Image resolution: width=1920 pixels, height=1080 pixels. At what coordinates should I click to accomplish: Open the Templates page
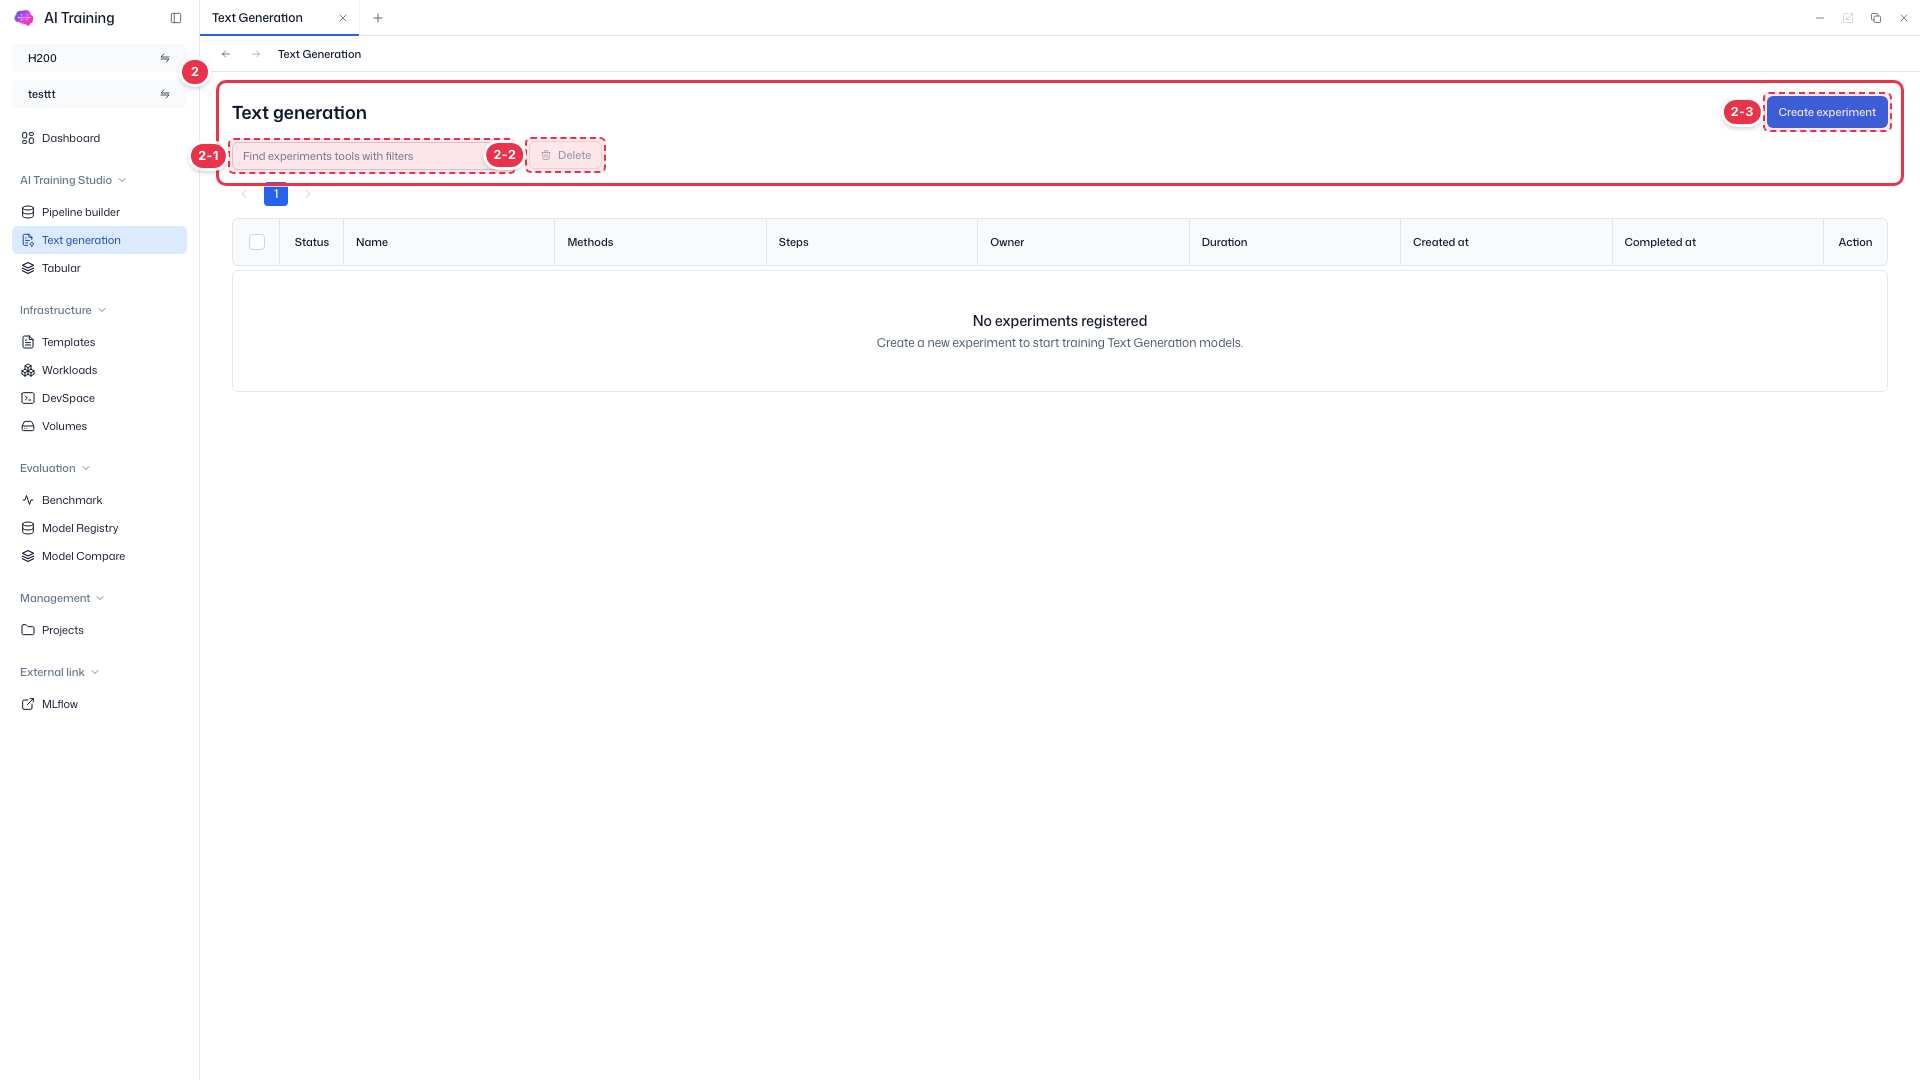99,342
